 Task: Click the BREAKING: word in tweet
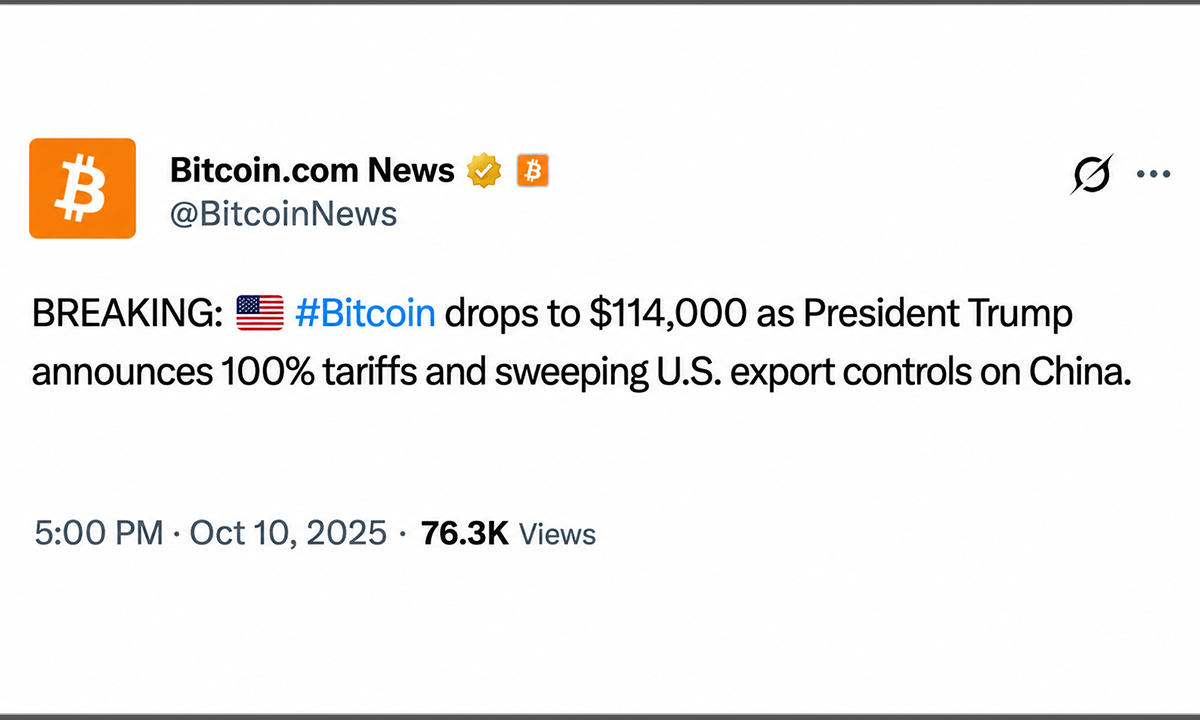pyautogui.click(x=127, y=314)
